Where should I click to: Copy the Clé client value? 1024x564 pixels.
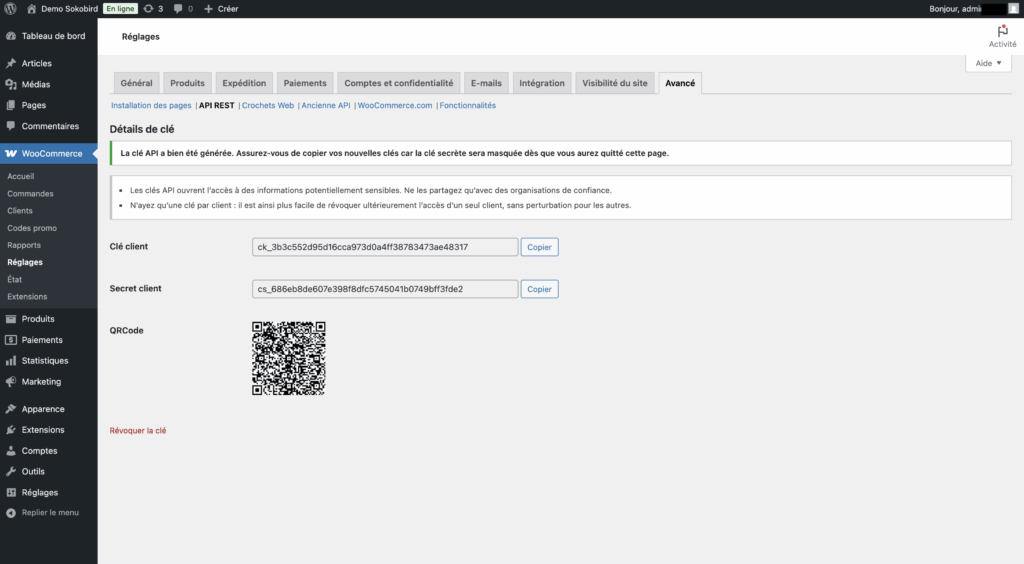click(539, 247)
